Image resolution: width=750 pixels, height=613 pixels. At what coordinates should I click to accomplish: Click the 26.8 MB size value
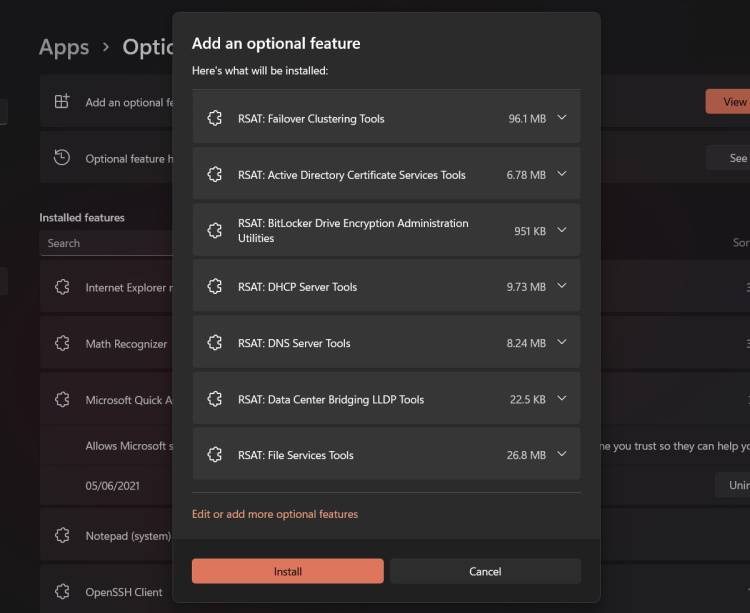526,455
